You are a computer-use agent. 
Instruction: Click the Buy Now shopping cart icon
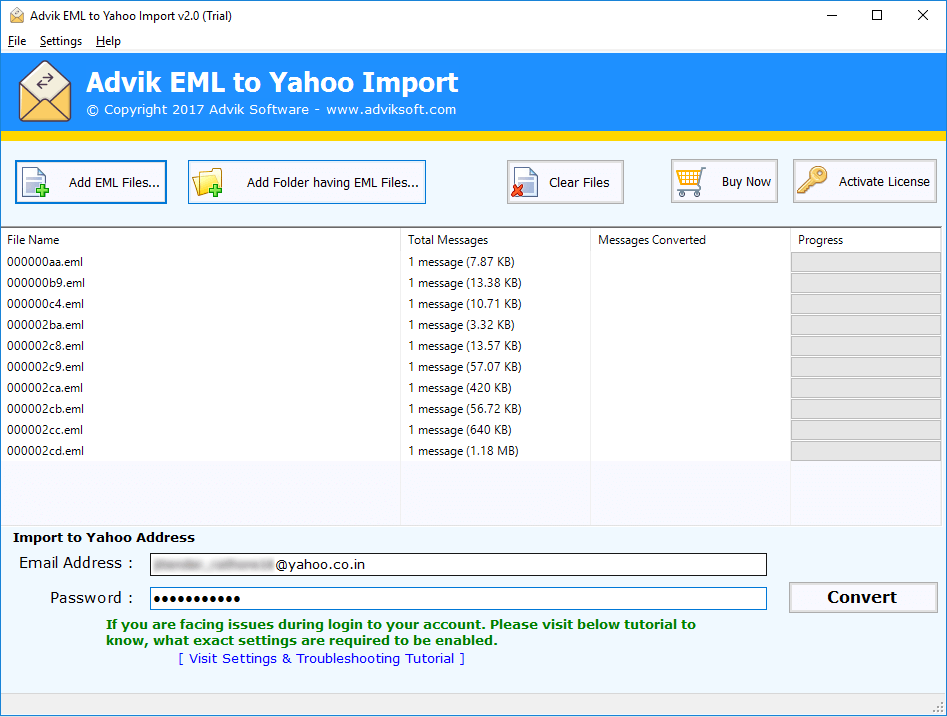691,182
